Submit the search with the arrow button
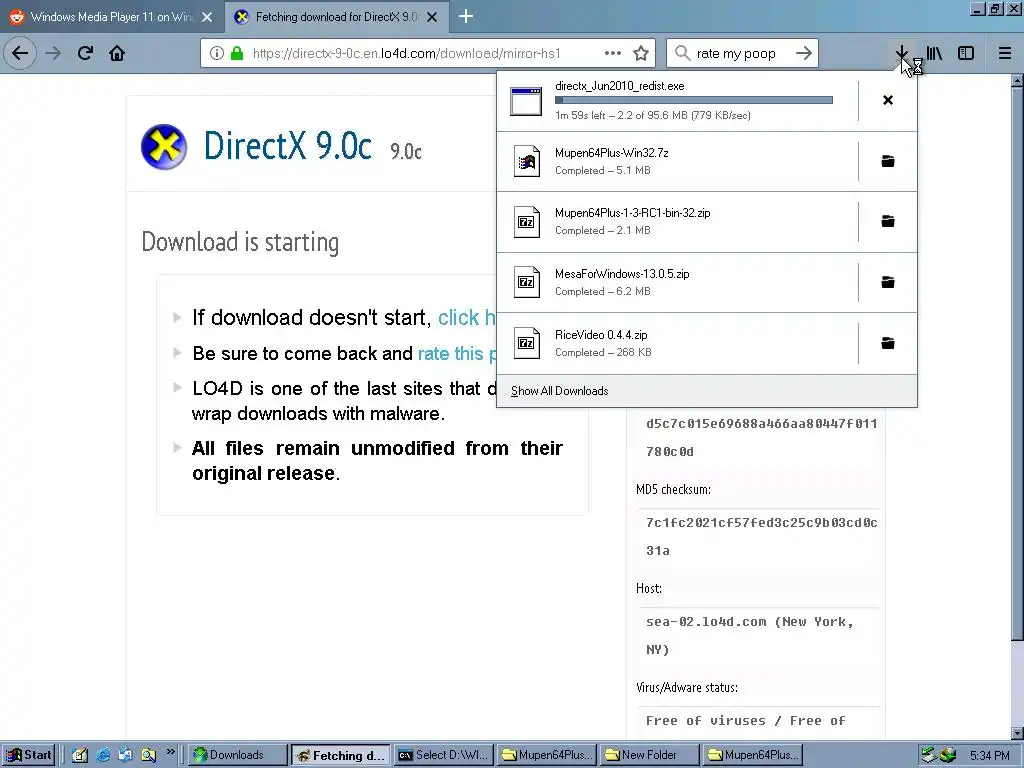This screenshot has width=1024, height=768. click(804, 53)
